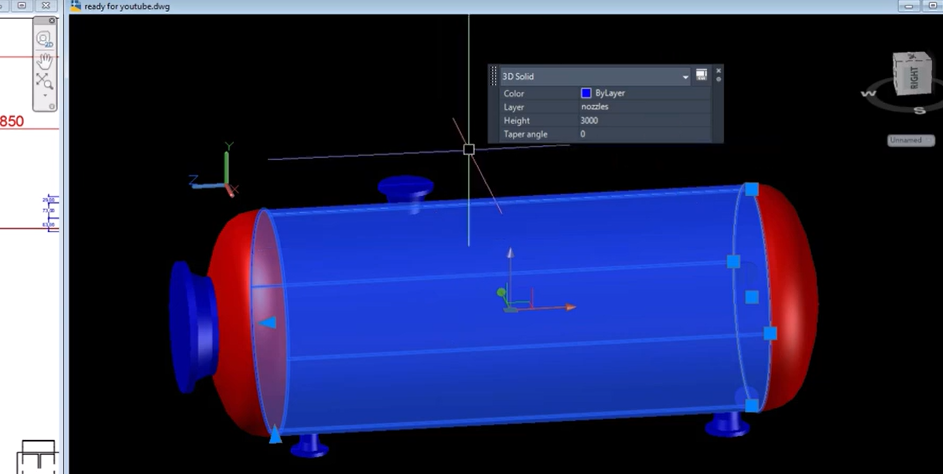This screenshot has height=474, width=943.
Task: Close the floating navigation bar
Action: tap(52, 21)
